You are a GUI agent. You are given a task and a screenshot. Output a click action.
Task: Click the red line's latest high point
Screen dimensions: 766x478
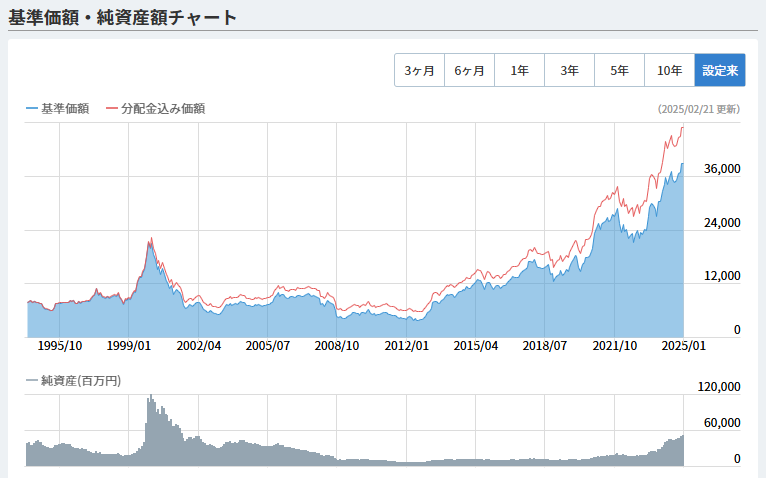[682, 128]
